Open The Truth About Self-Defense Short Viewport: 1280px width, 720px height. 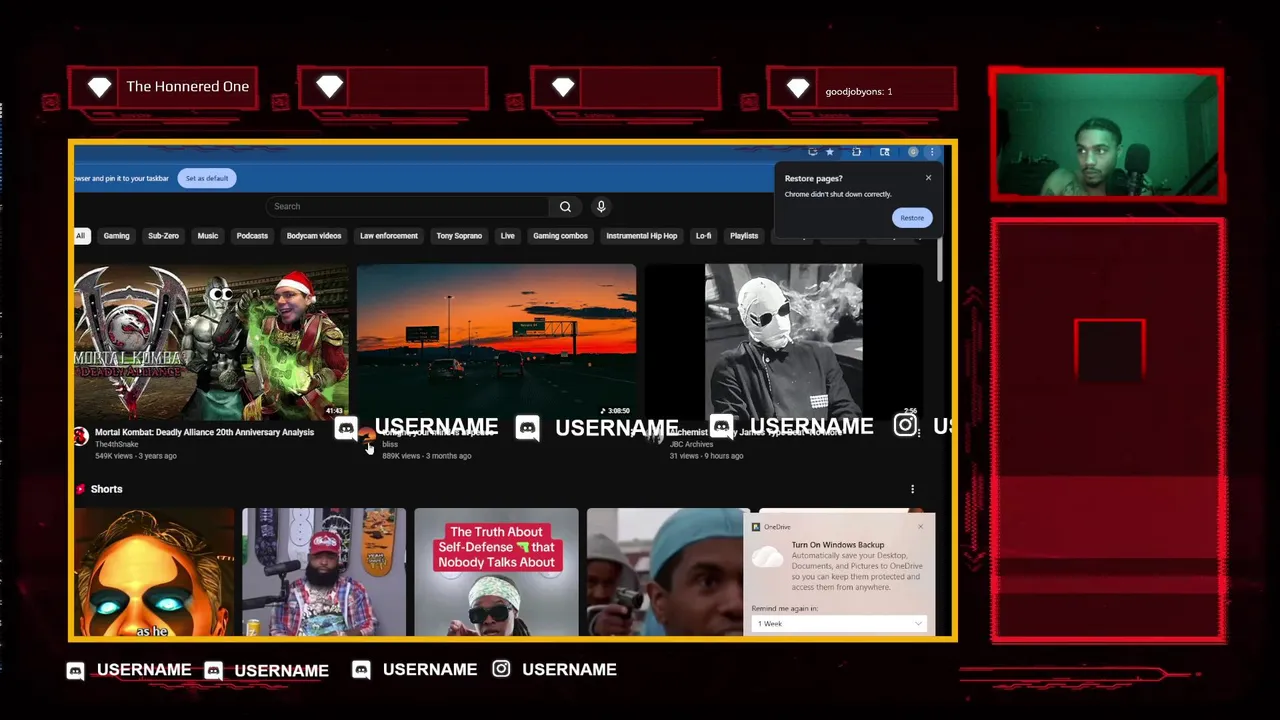pos(496,572)
